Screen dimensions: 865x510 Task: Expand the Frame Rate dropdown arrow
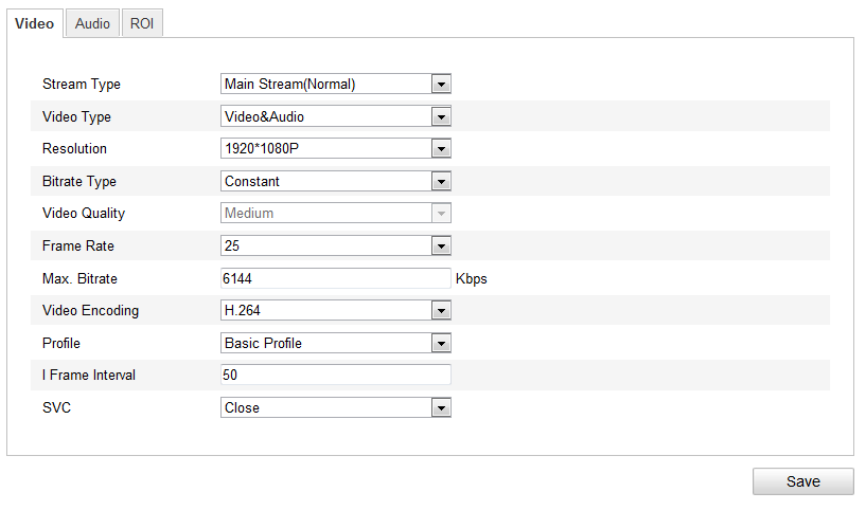coord(441,246)
